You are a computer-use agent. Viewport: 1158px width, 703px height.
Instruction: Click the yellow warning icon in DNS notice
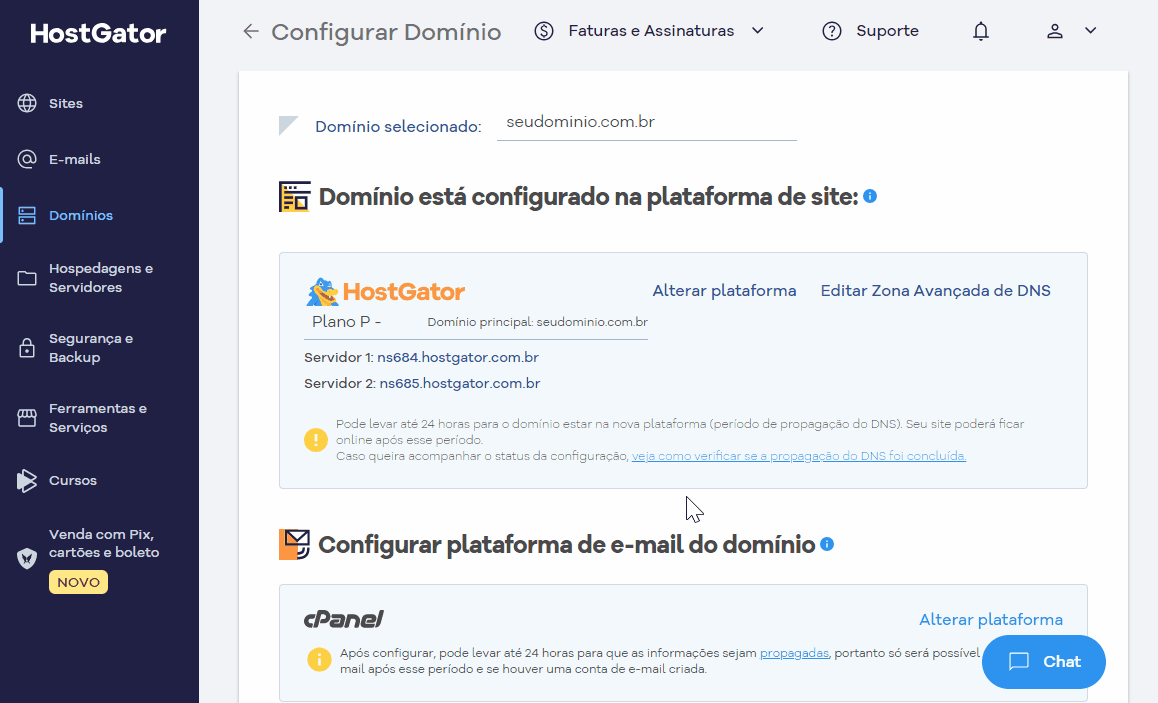click(x=316, y=440)
